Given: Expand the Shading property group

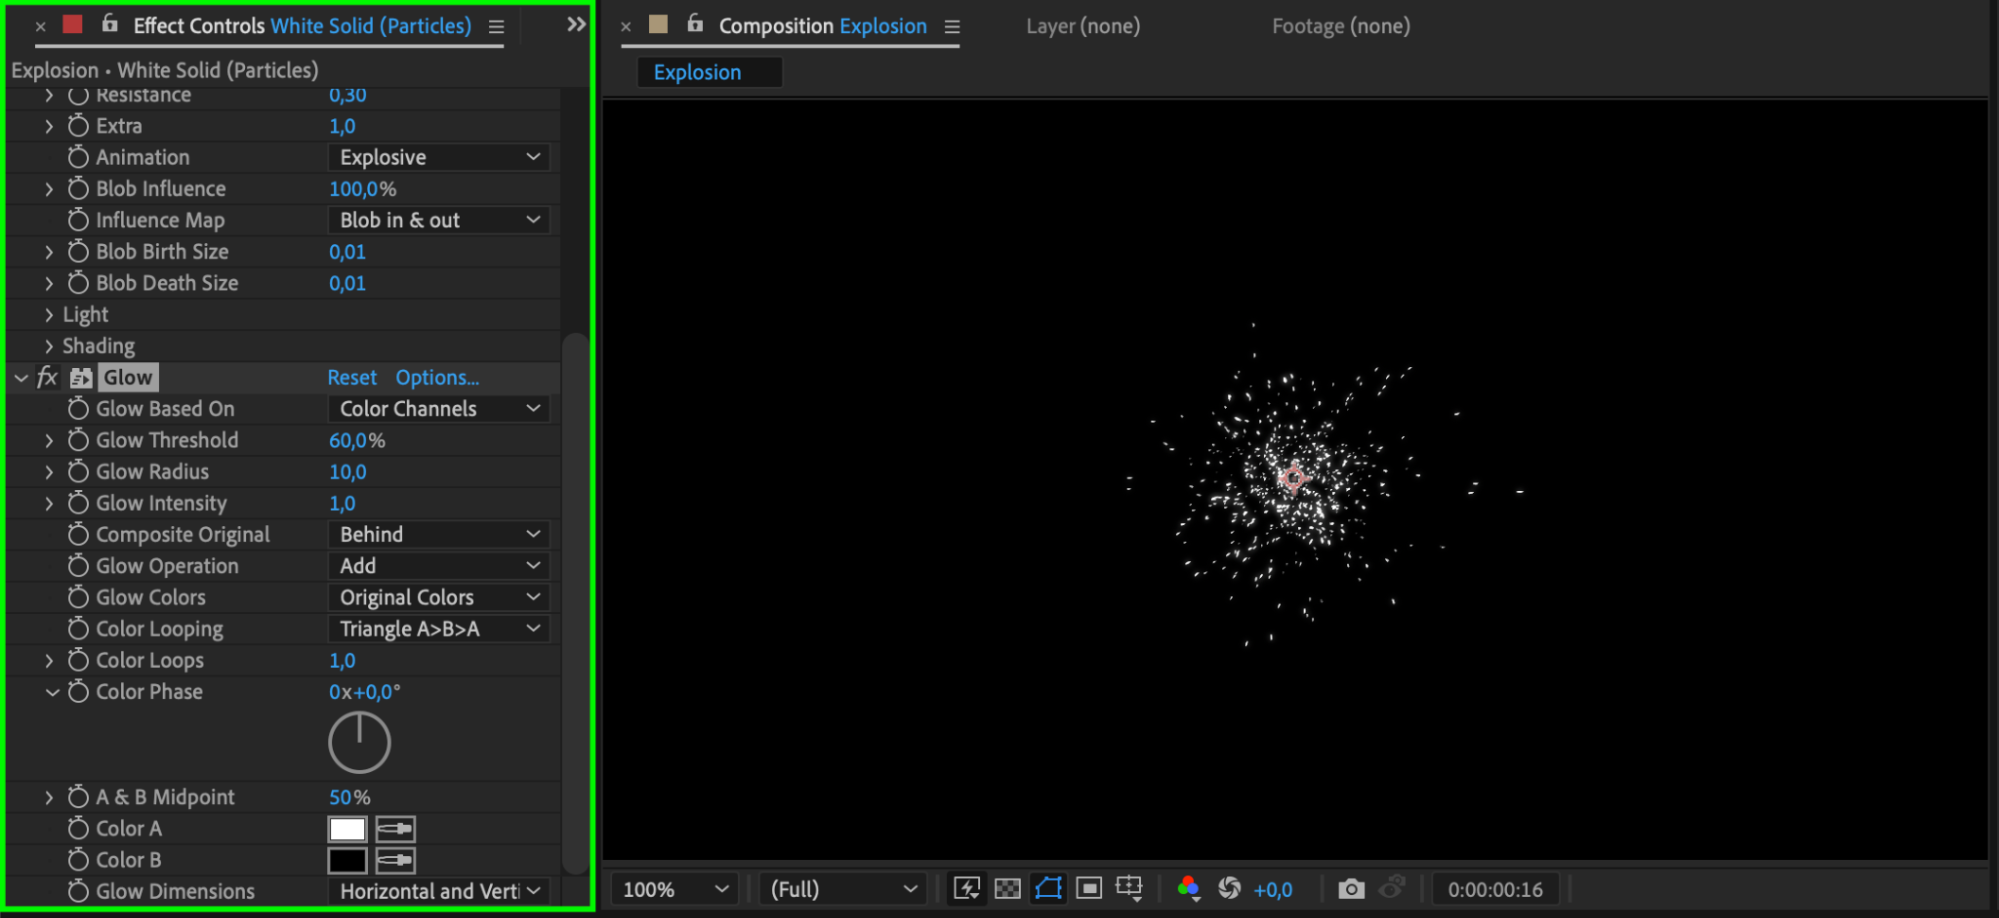Looking at the screenshot, I should (x=49, y=346).
